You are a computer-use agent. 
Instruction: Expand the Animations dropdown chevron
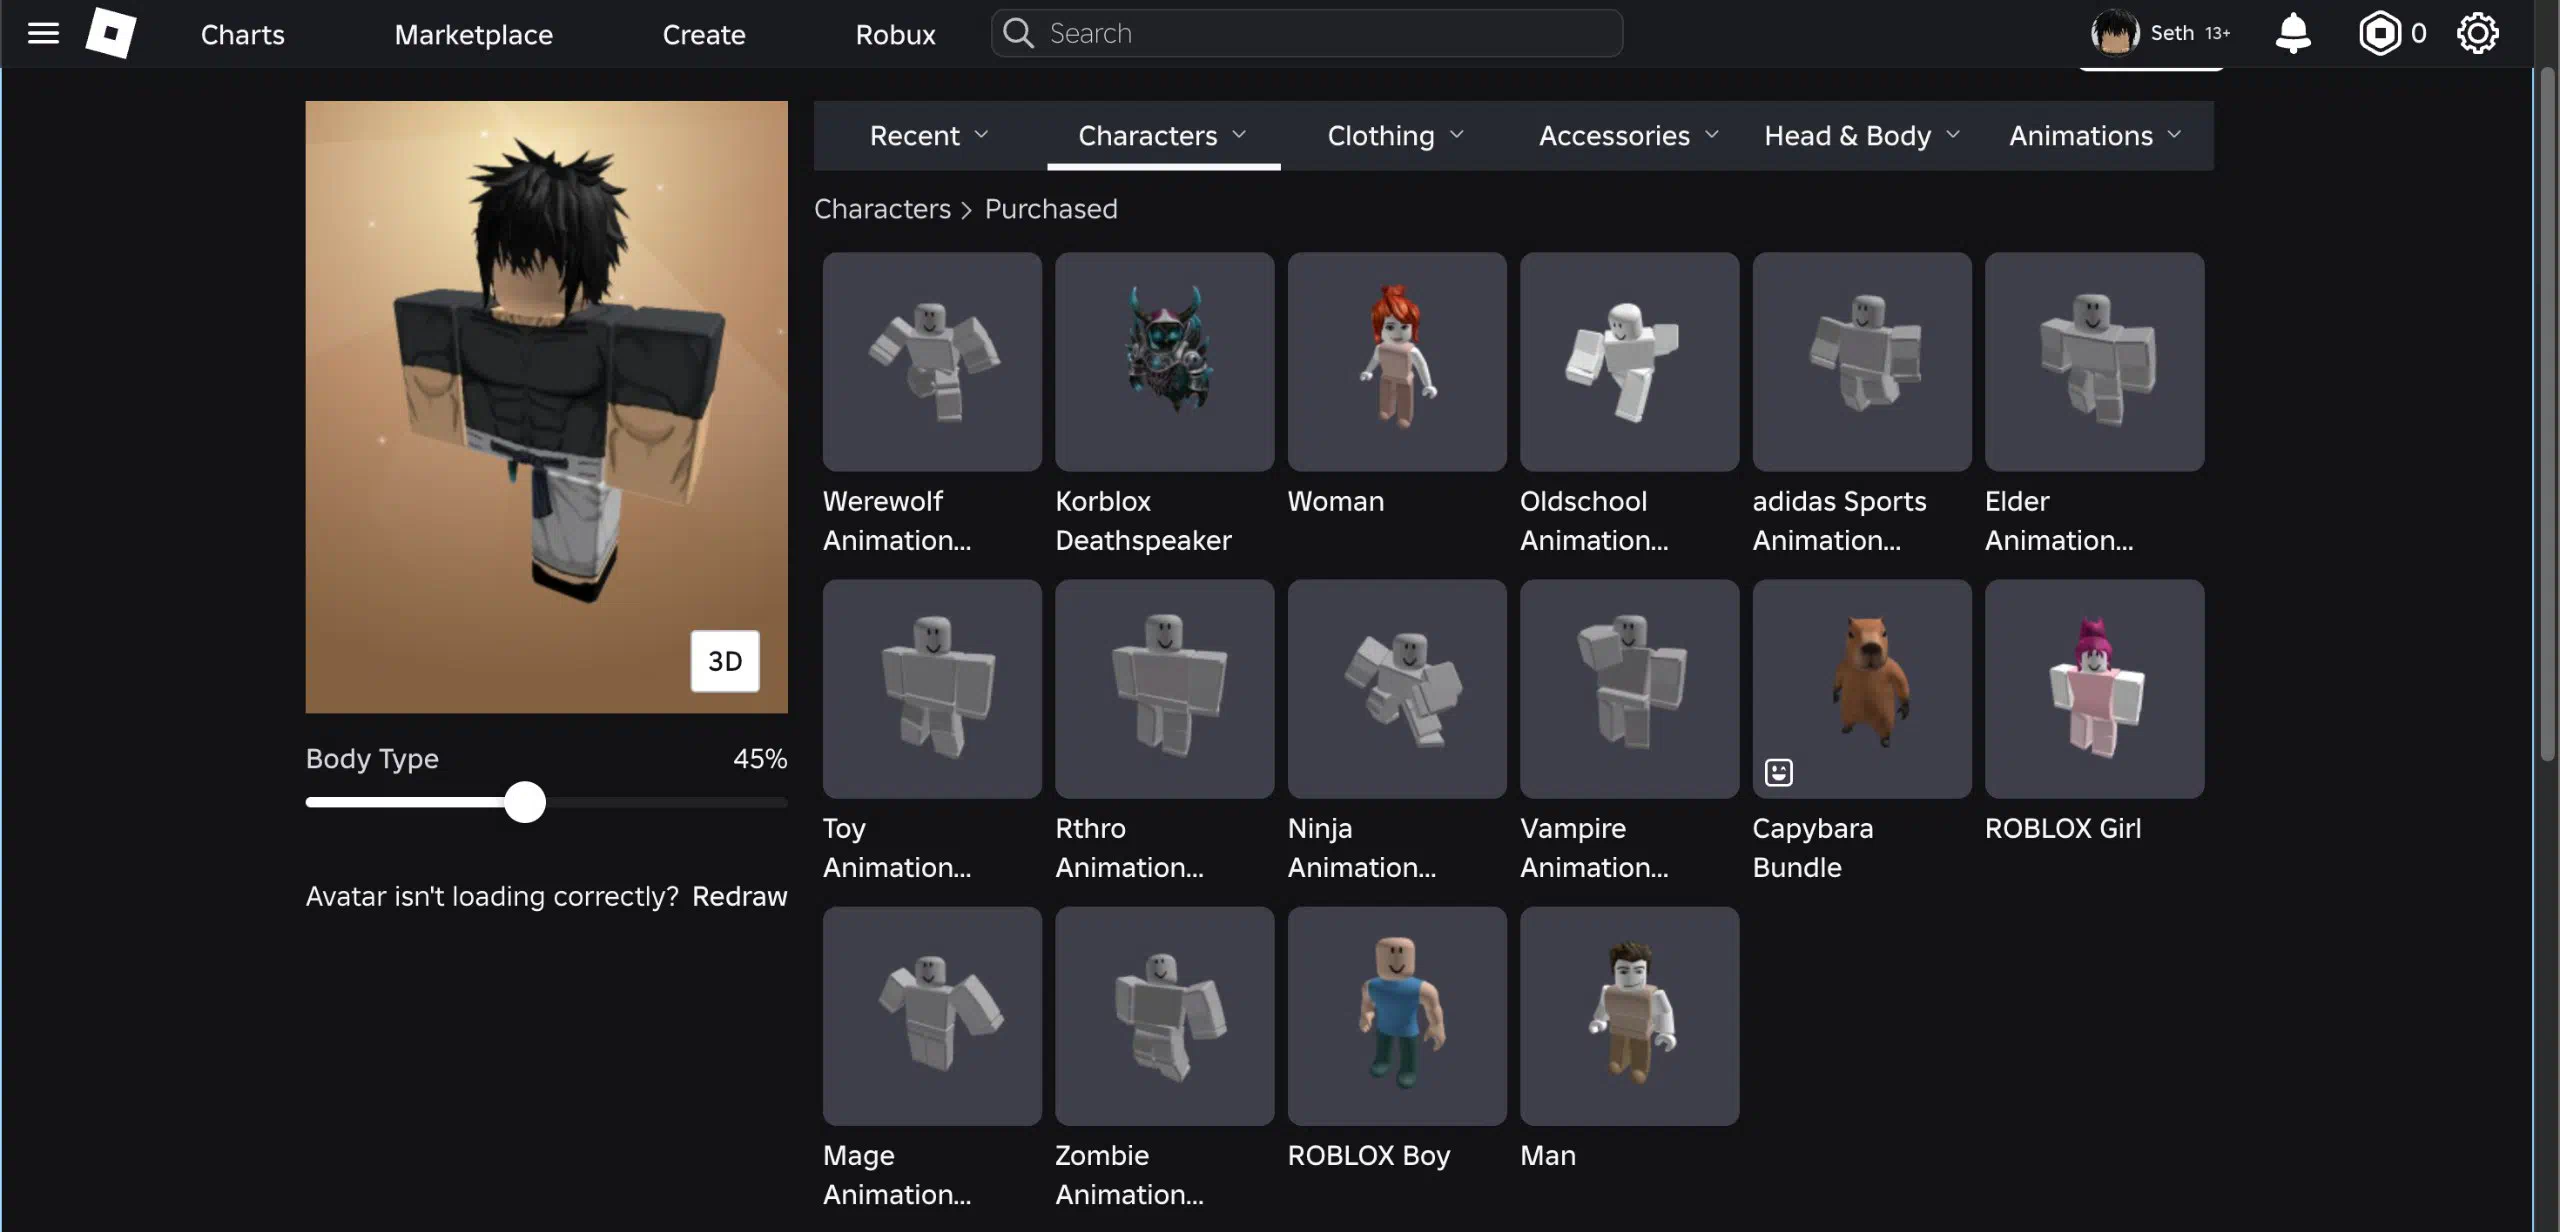click(x=2175, y=135)
